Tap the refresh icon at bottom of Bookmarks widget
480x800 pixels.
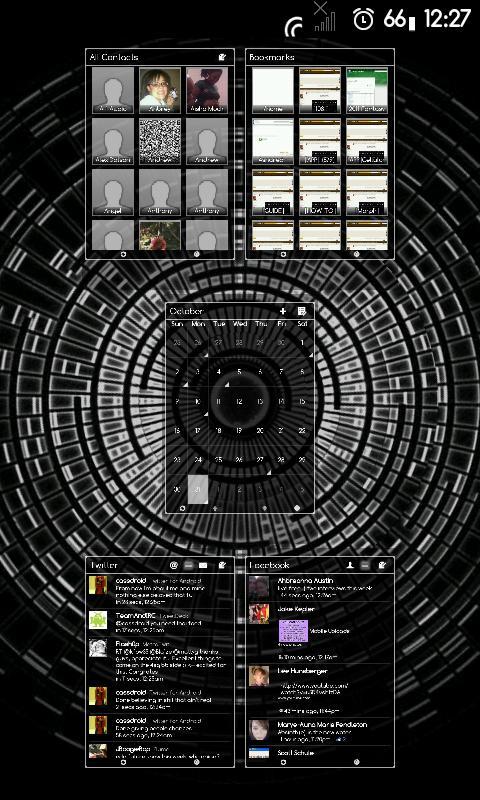(x=283, y=254)
